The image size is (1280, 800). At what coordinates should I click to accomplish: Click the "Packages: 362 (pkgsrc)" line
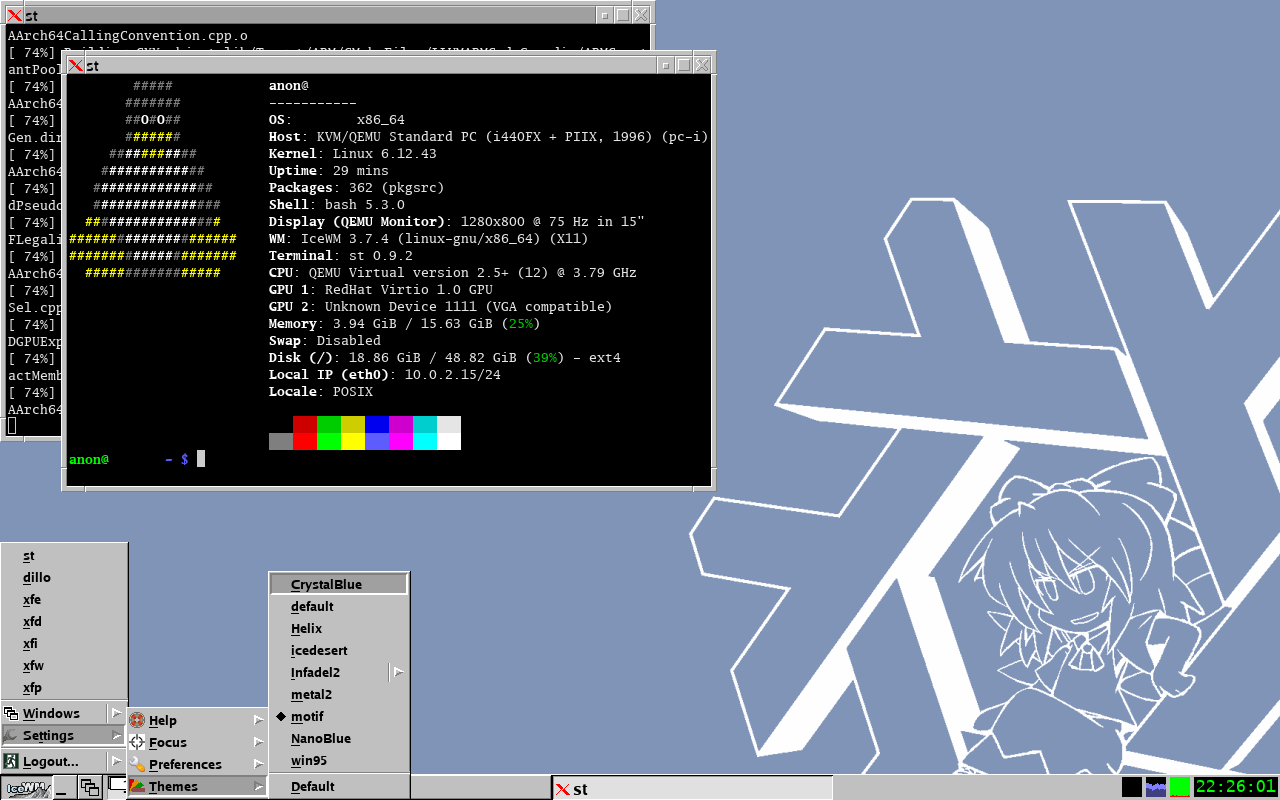(x=357, y=188)
